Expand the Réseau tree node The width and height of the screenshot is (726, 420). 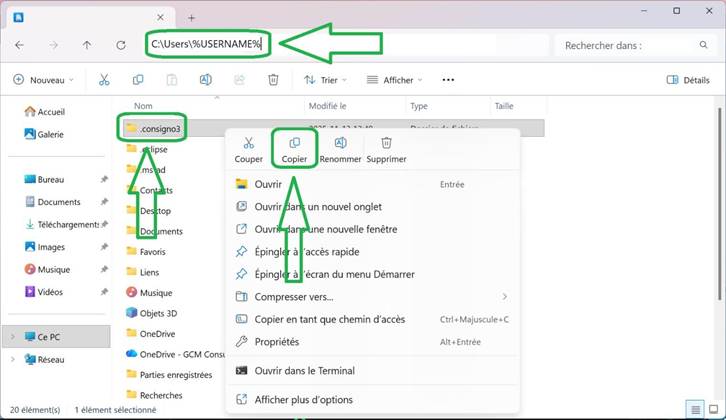tap(13, 359)
